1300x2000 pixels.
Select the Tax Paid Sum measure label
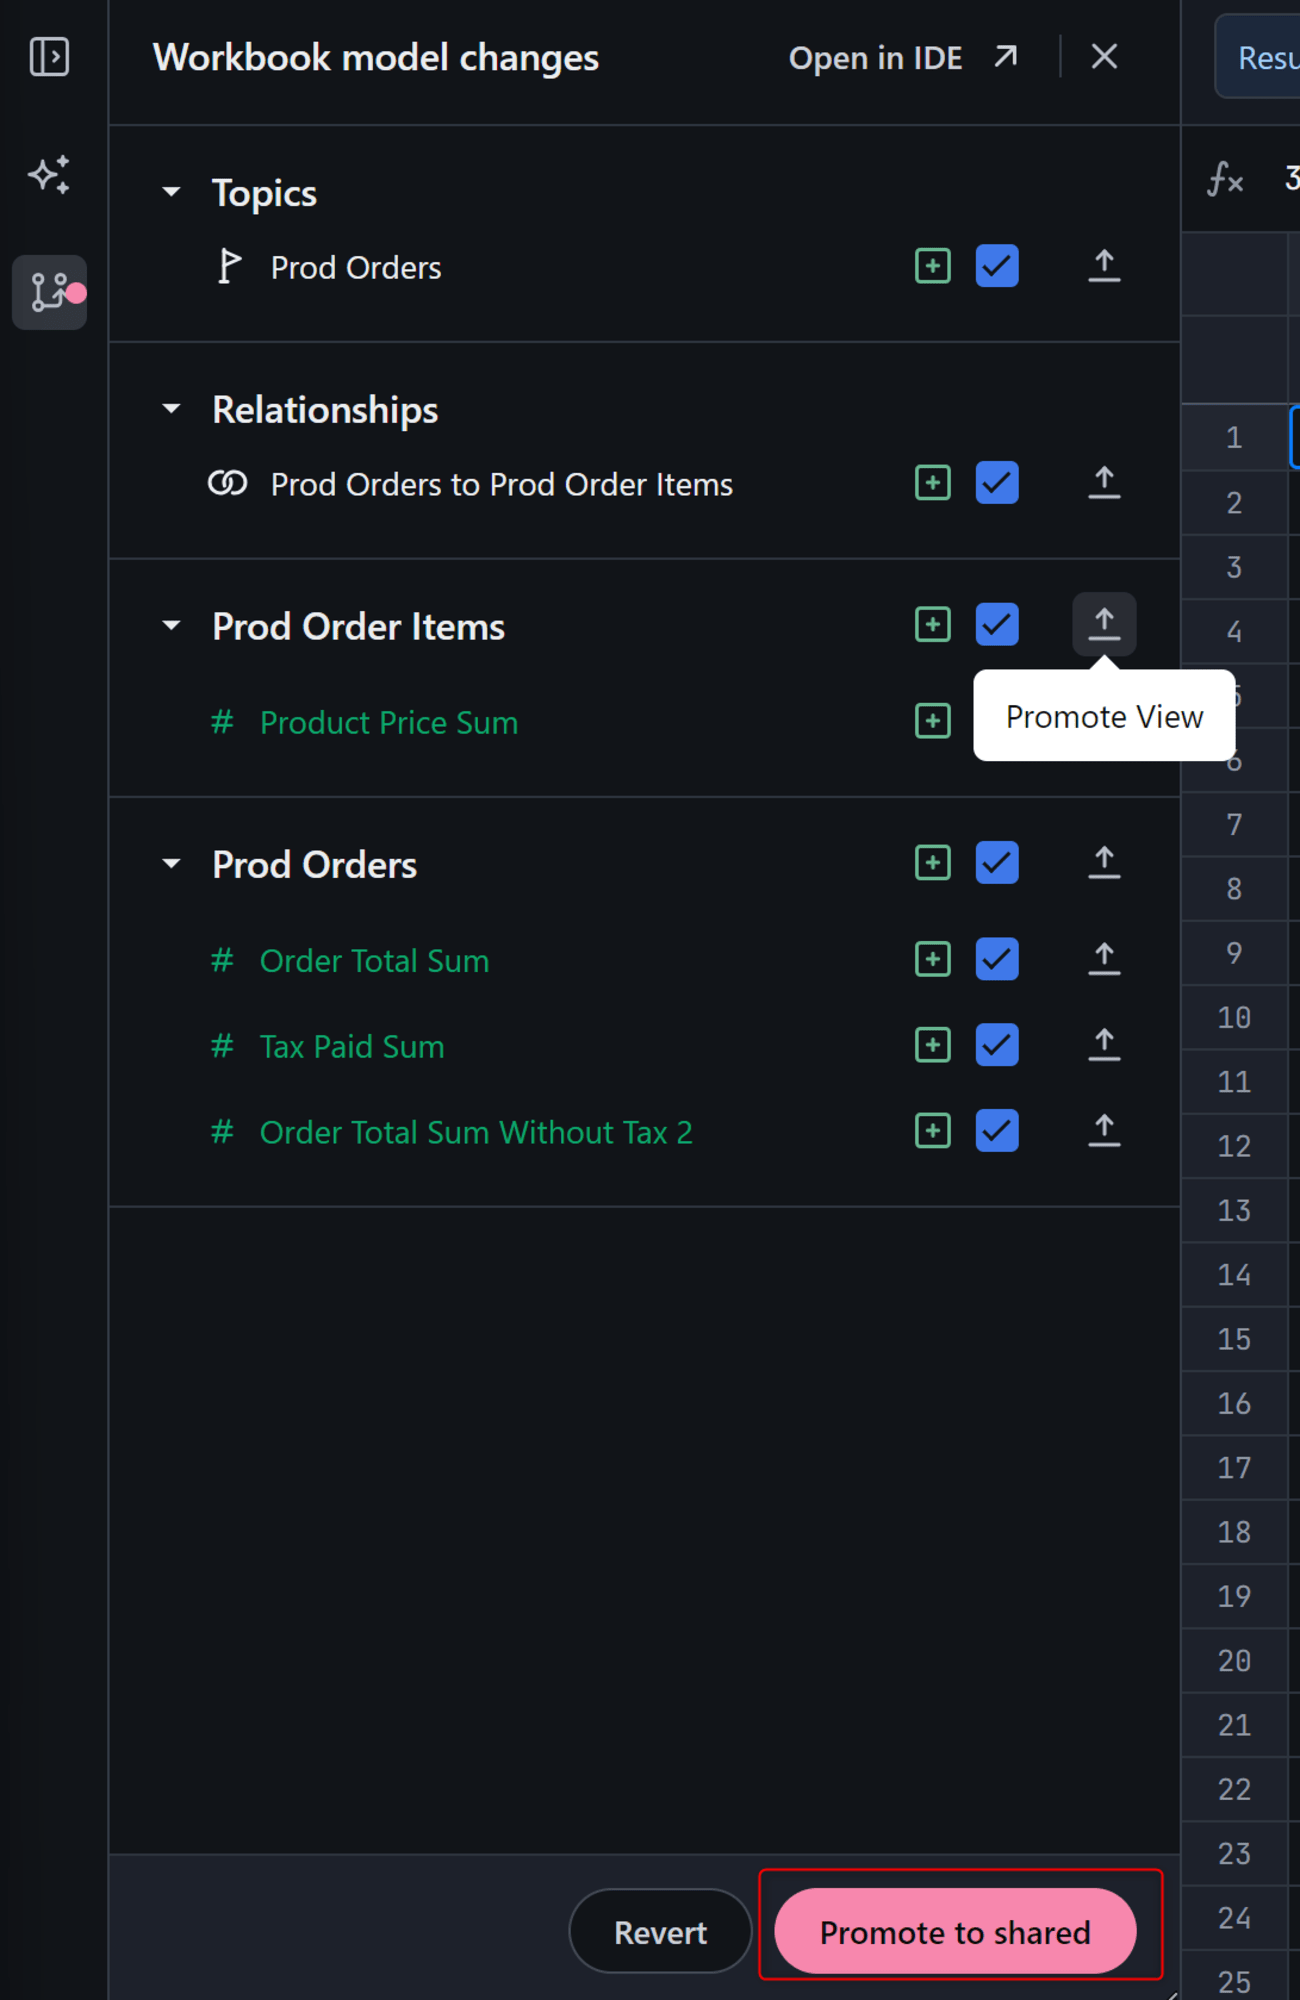(352, 1047)
